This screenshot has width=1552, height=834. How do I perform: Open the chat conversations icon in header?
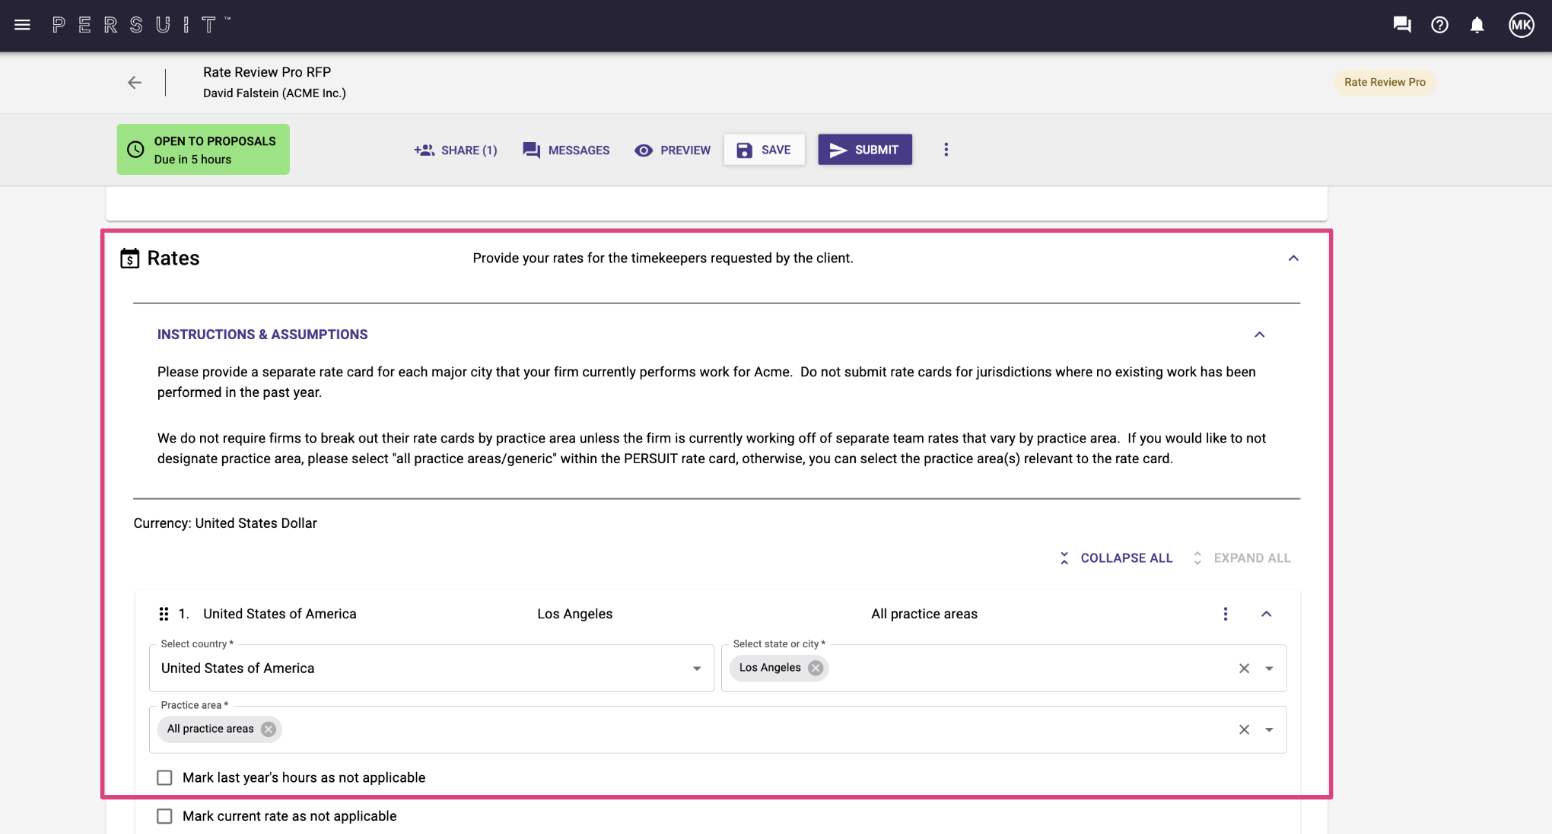click(x=1402, y=25)
